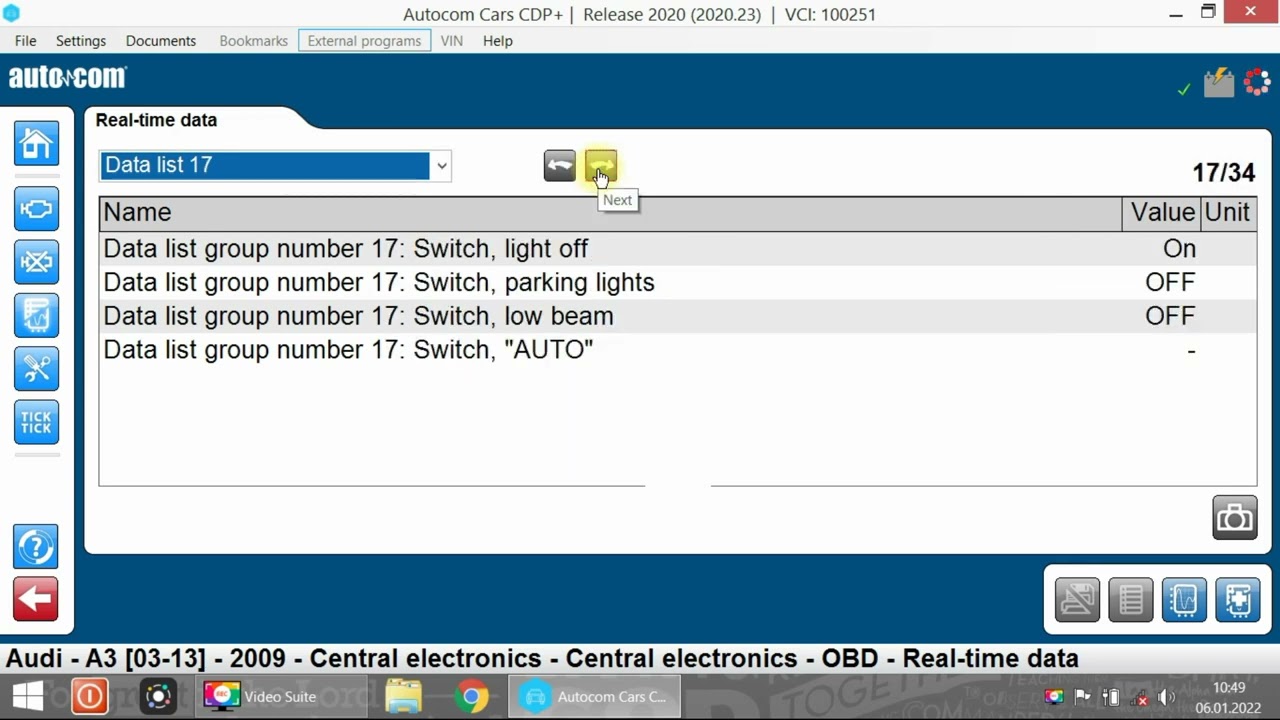Select the Real-time data tab

[156, 120]
